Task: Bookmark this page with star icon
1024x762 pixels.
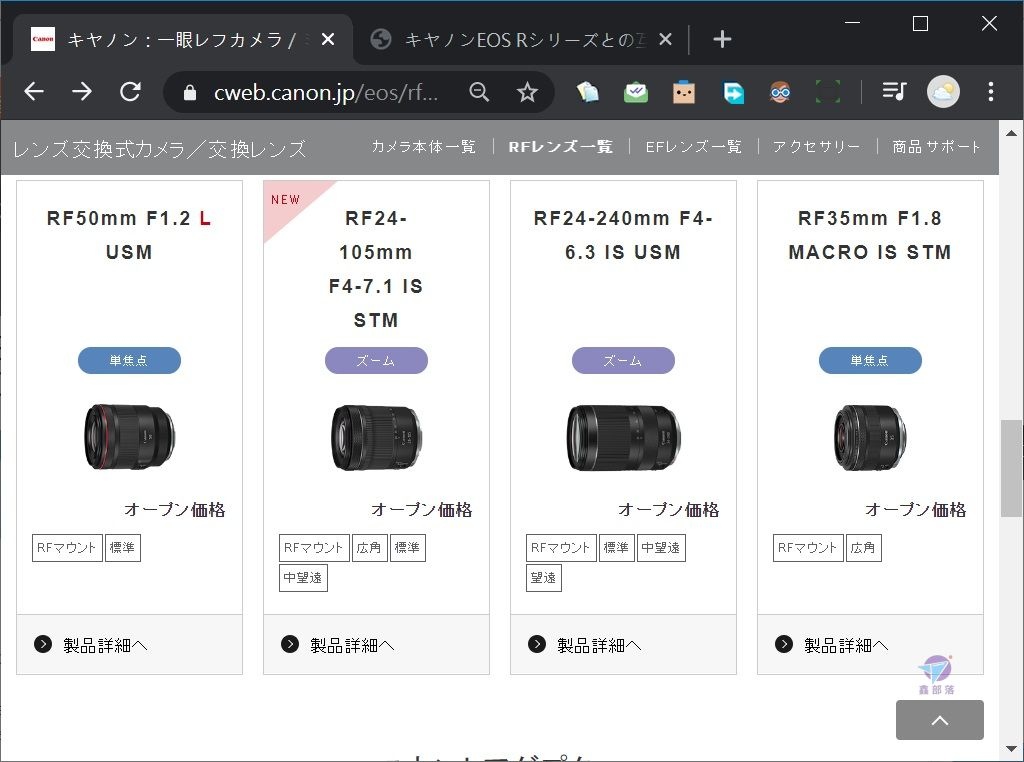Action: [x=527, y=92]
